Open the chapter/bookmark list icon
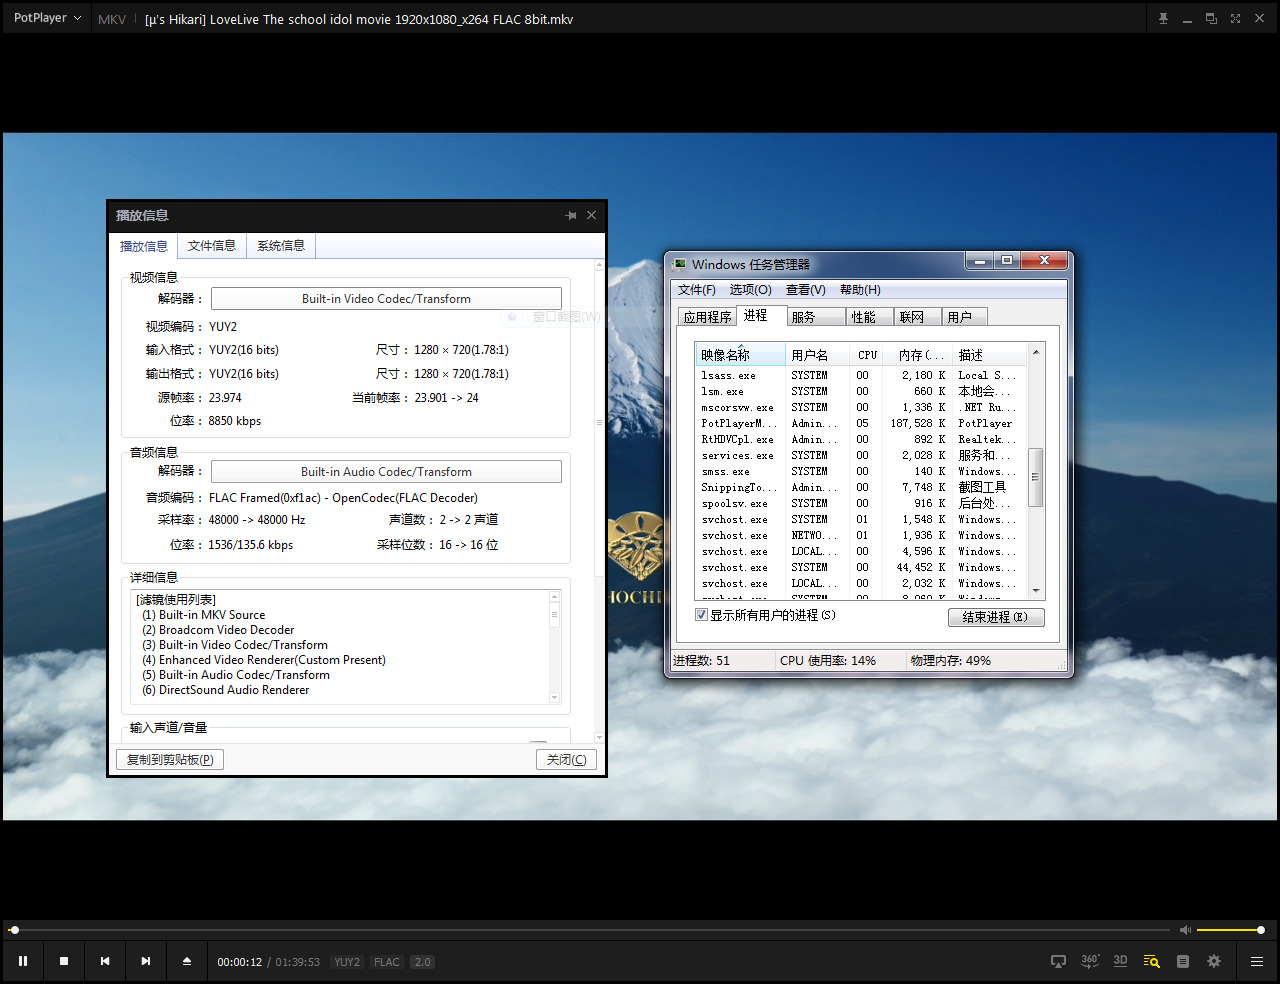This screenshot has height=984, width=1280. tap(1183, 961)
